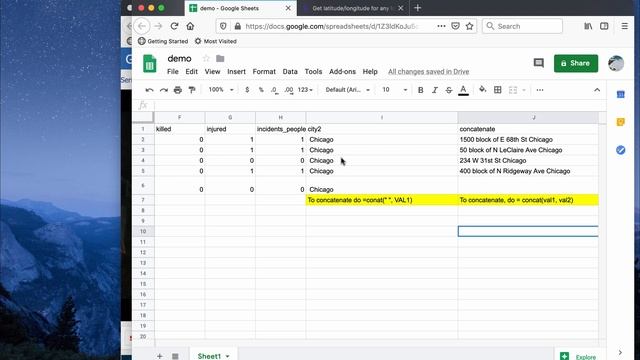Open the Google account avatar

tap(616, 63)
